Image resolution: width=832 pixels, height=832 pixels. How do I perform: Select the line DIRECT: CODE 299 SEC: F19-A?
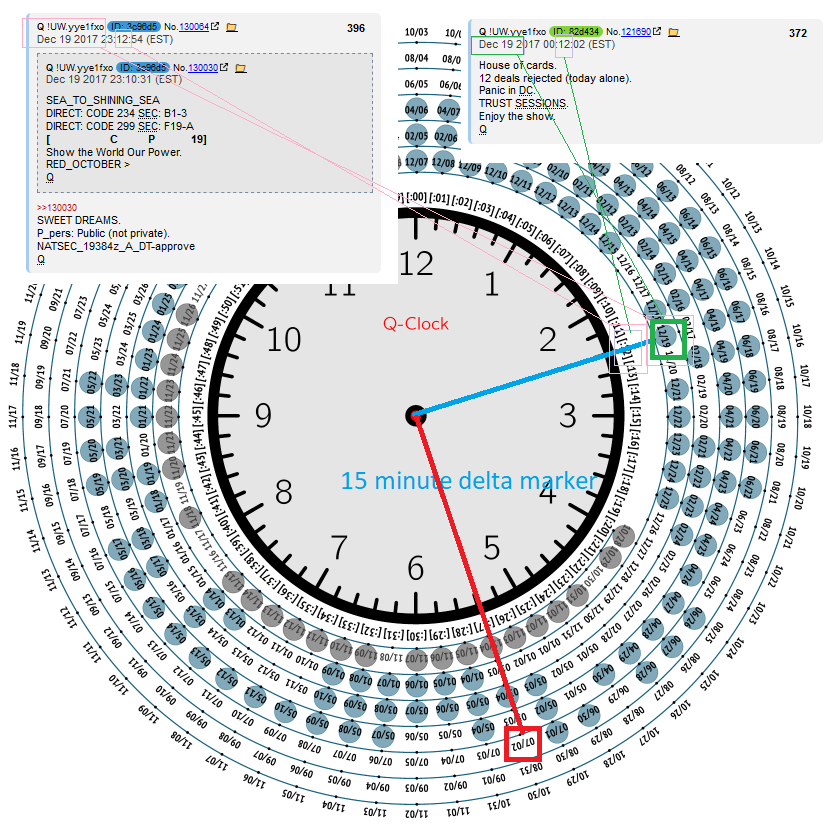[120, 126]
